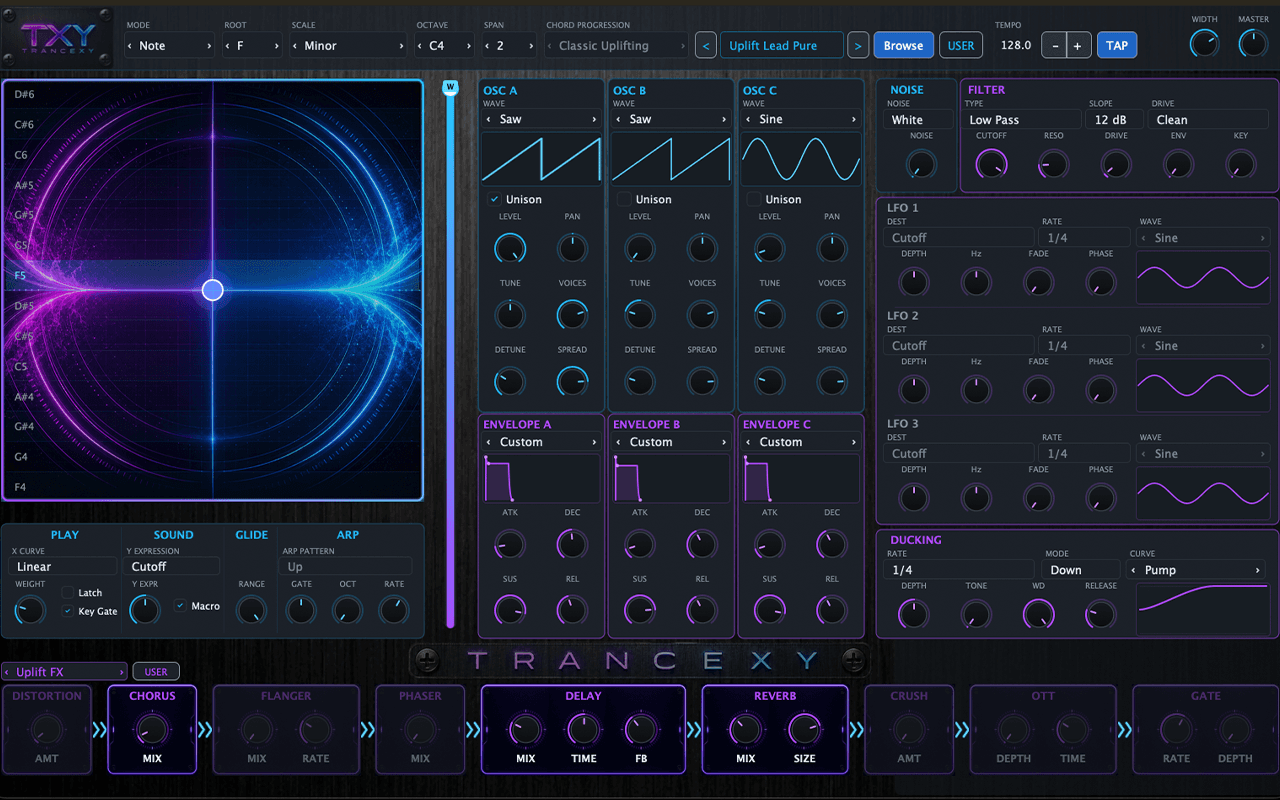Click the previous preset arrow button

[706, 45]
